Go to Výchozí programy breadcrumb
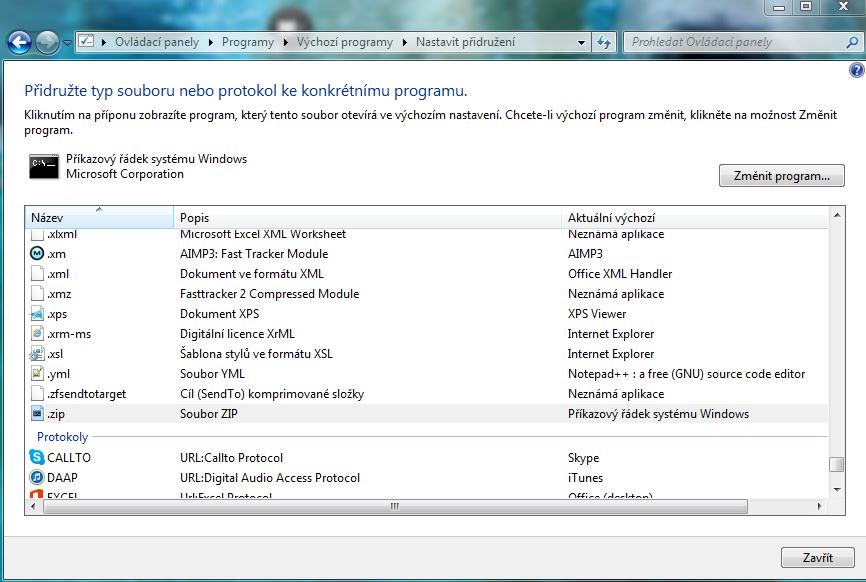 (x=345, y=42)
